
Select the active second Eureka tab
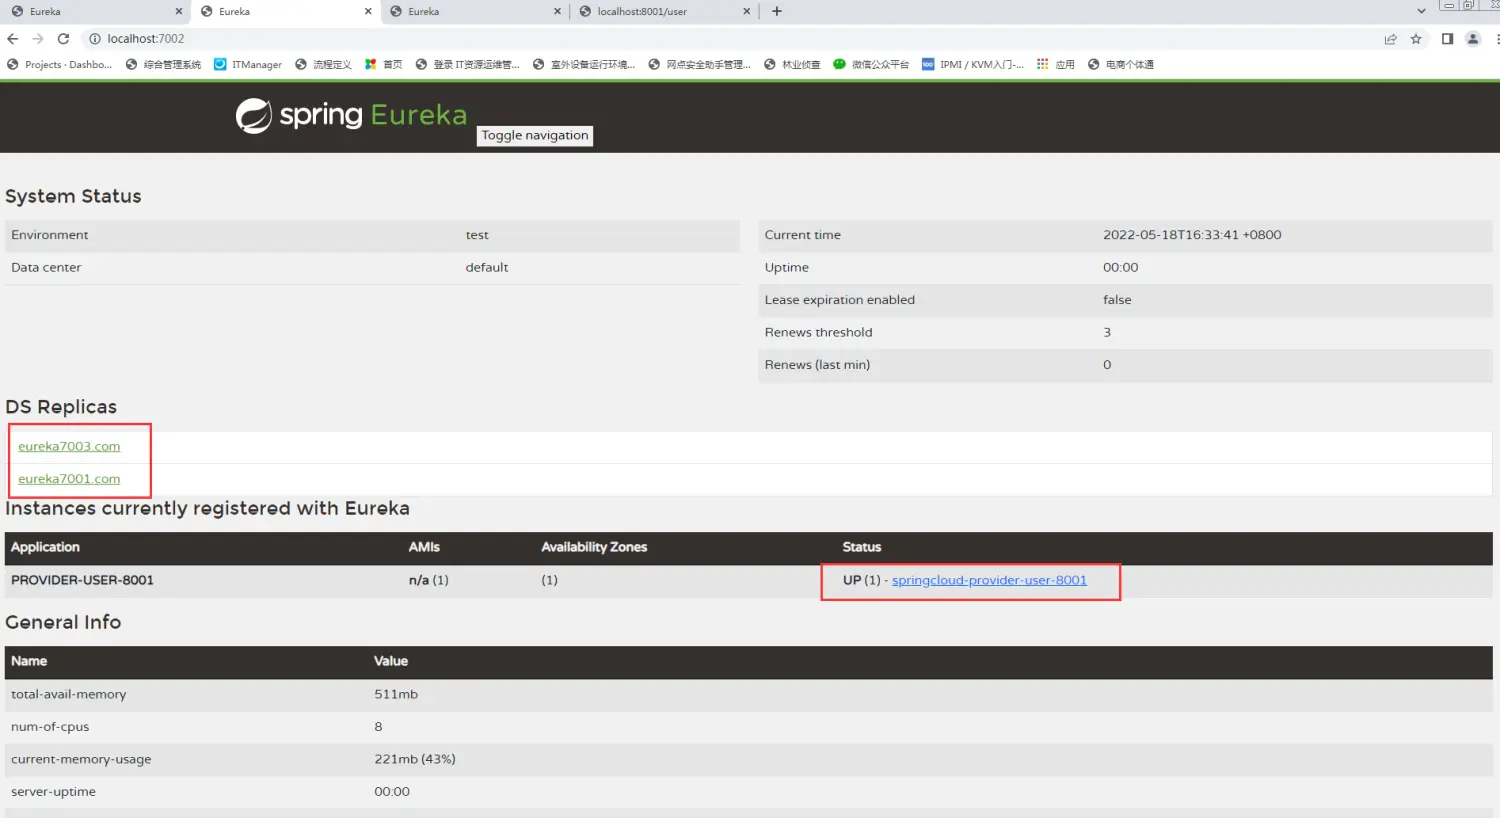(x=284, y=11)
